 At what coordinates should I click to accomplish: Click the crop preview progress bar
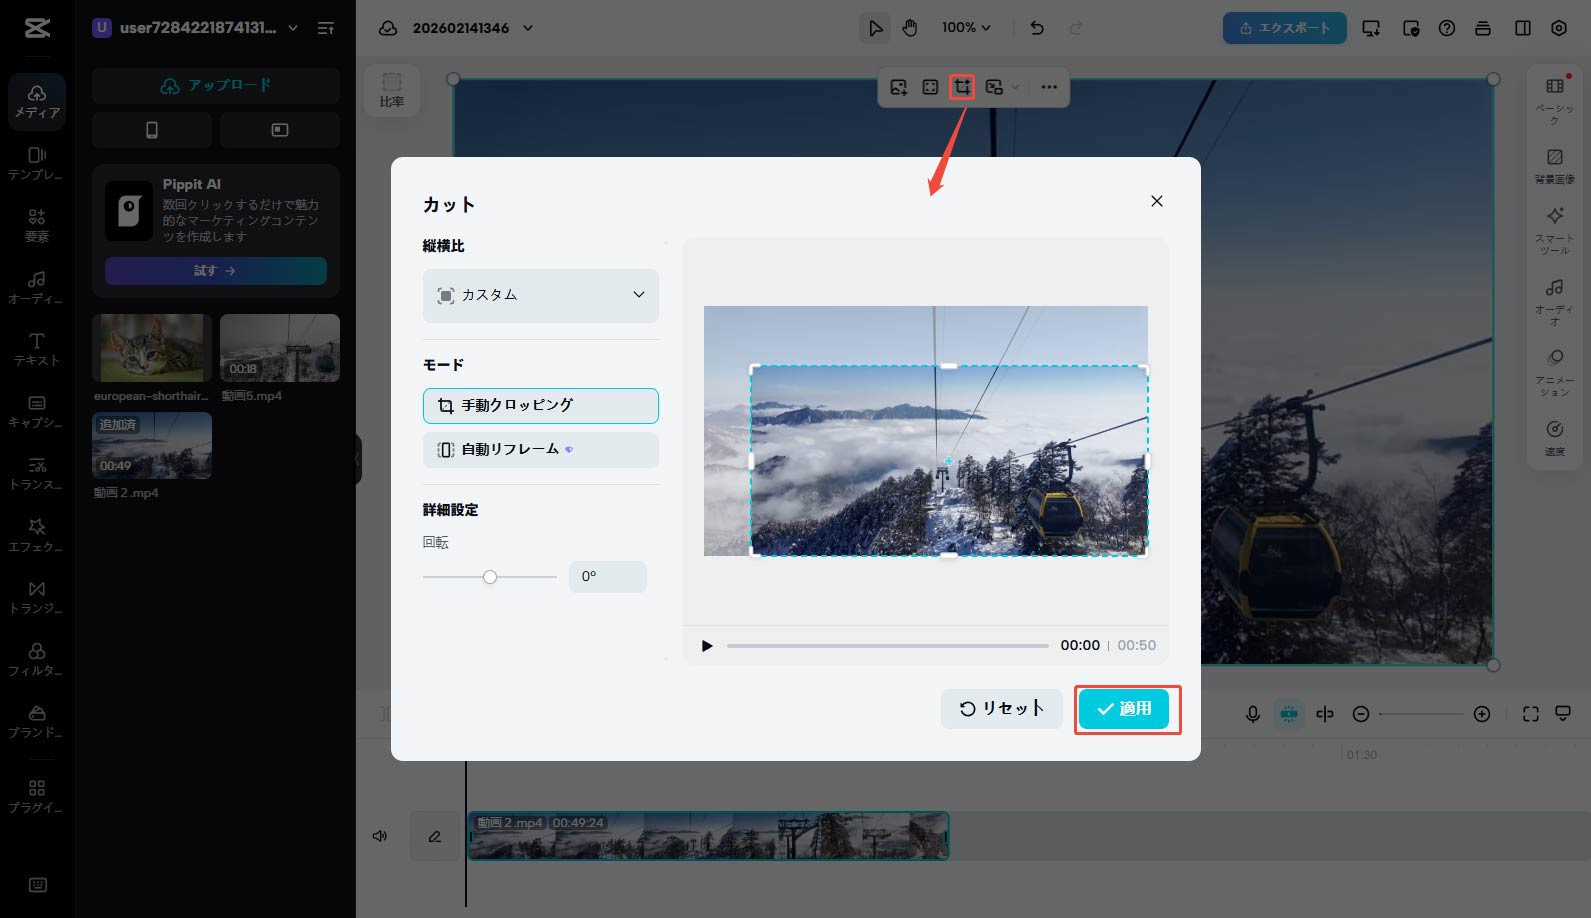click(x=888, y=646)
